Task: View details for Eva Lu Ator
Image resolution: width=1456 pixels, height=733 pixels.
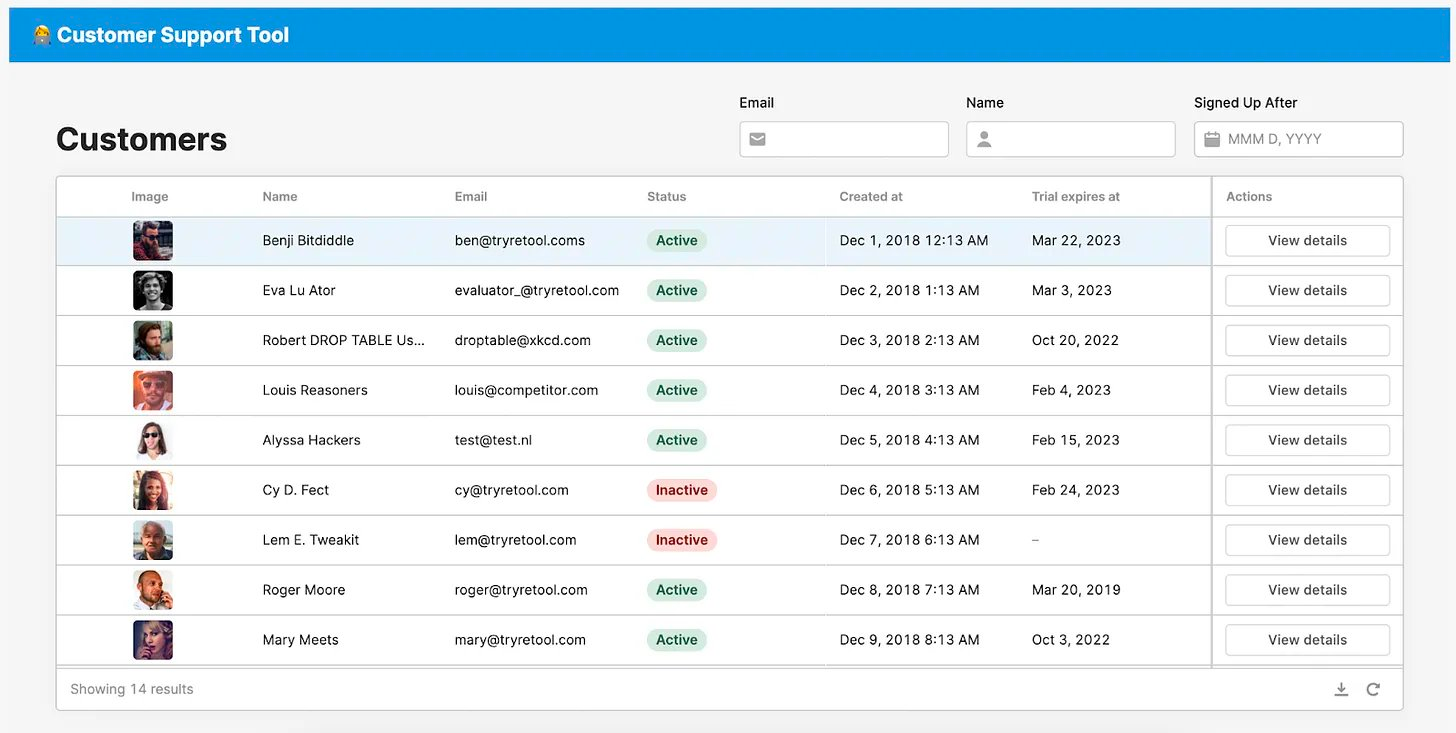Action: click(x=1307, y=291)
